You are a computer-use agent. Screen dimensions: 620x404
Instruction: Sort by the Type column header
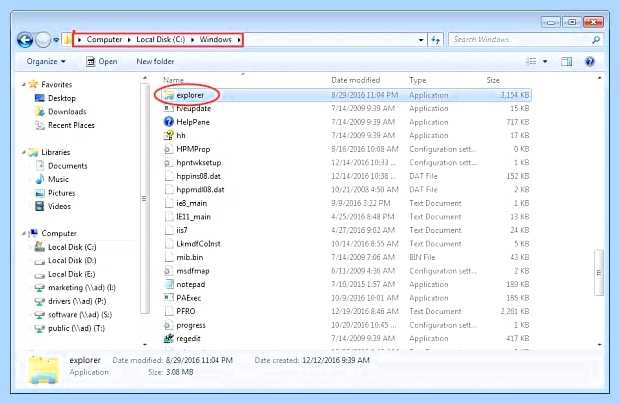[418, 80]
